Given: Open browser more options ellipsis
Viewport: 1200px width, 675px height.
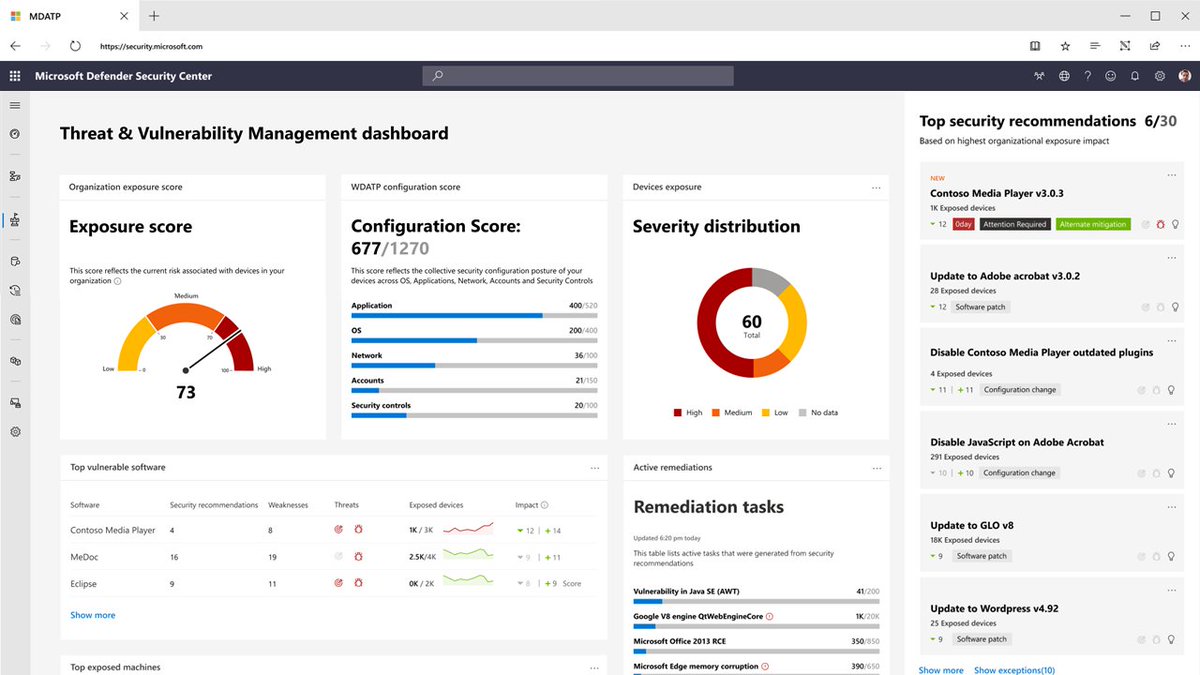Looking at the screenshot, I should pos(1184,46).
